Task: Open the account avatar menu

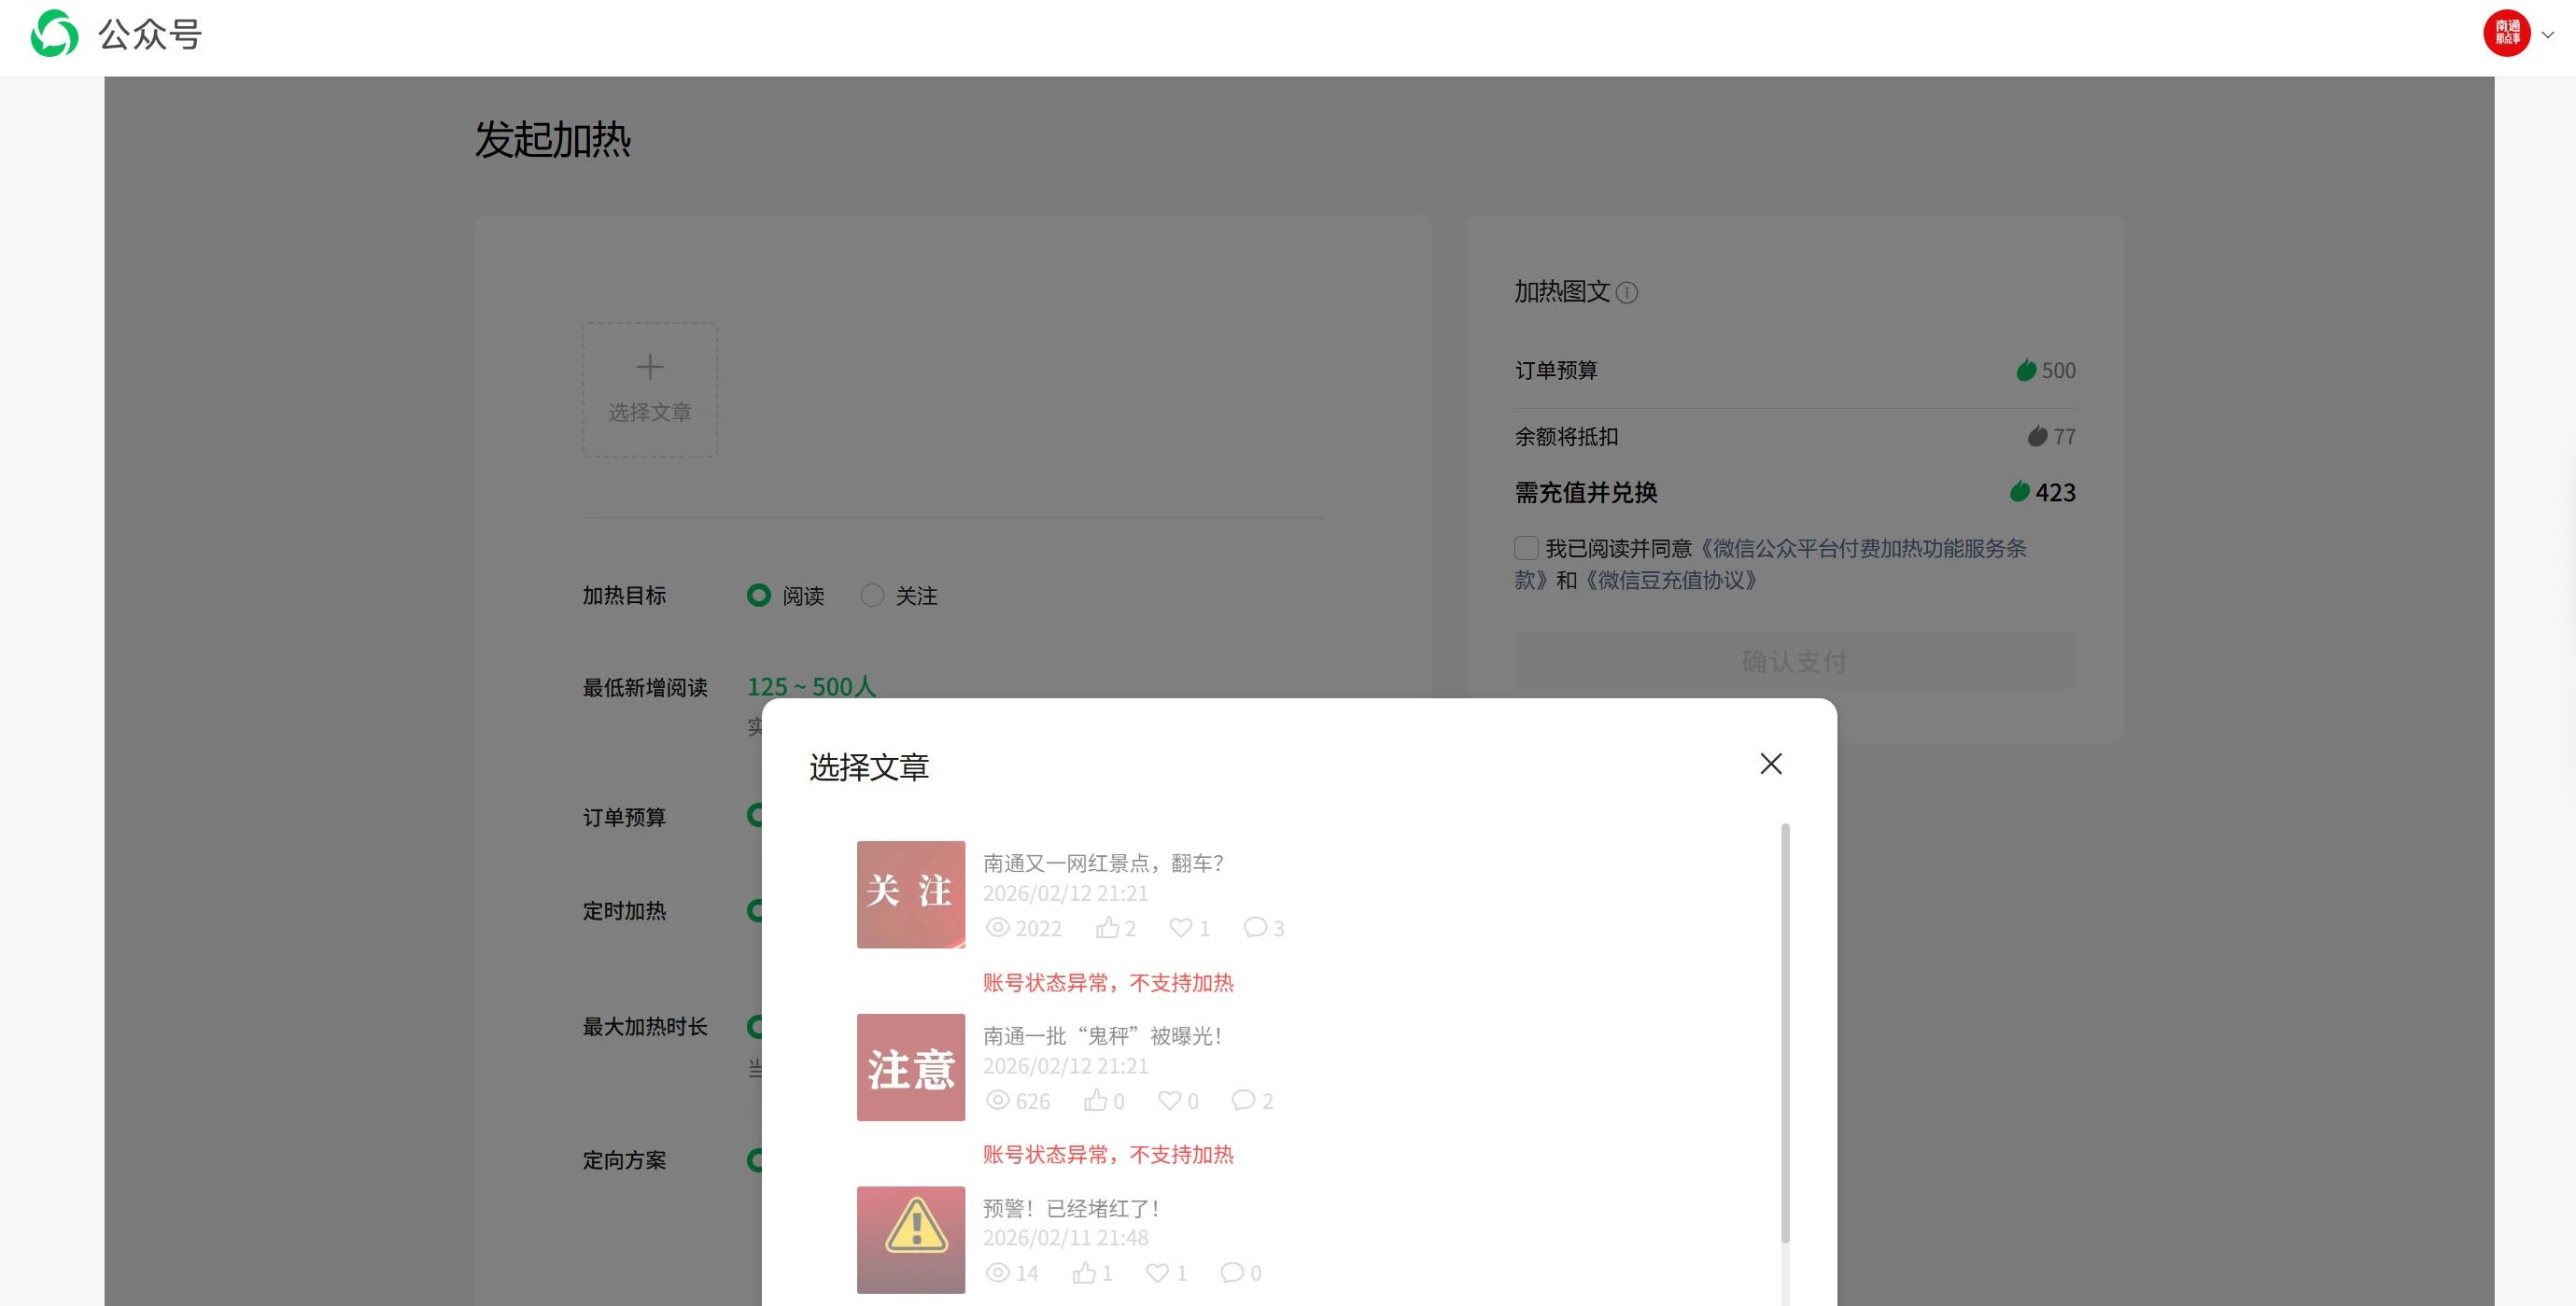Action: click(x=2506, y=34)
